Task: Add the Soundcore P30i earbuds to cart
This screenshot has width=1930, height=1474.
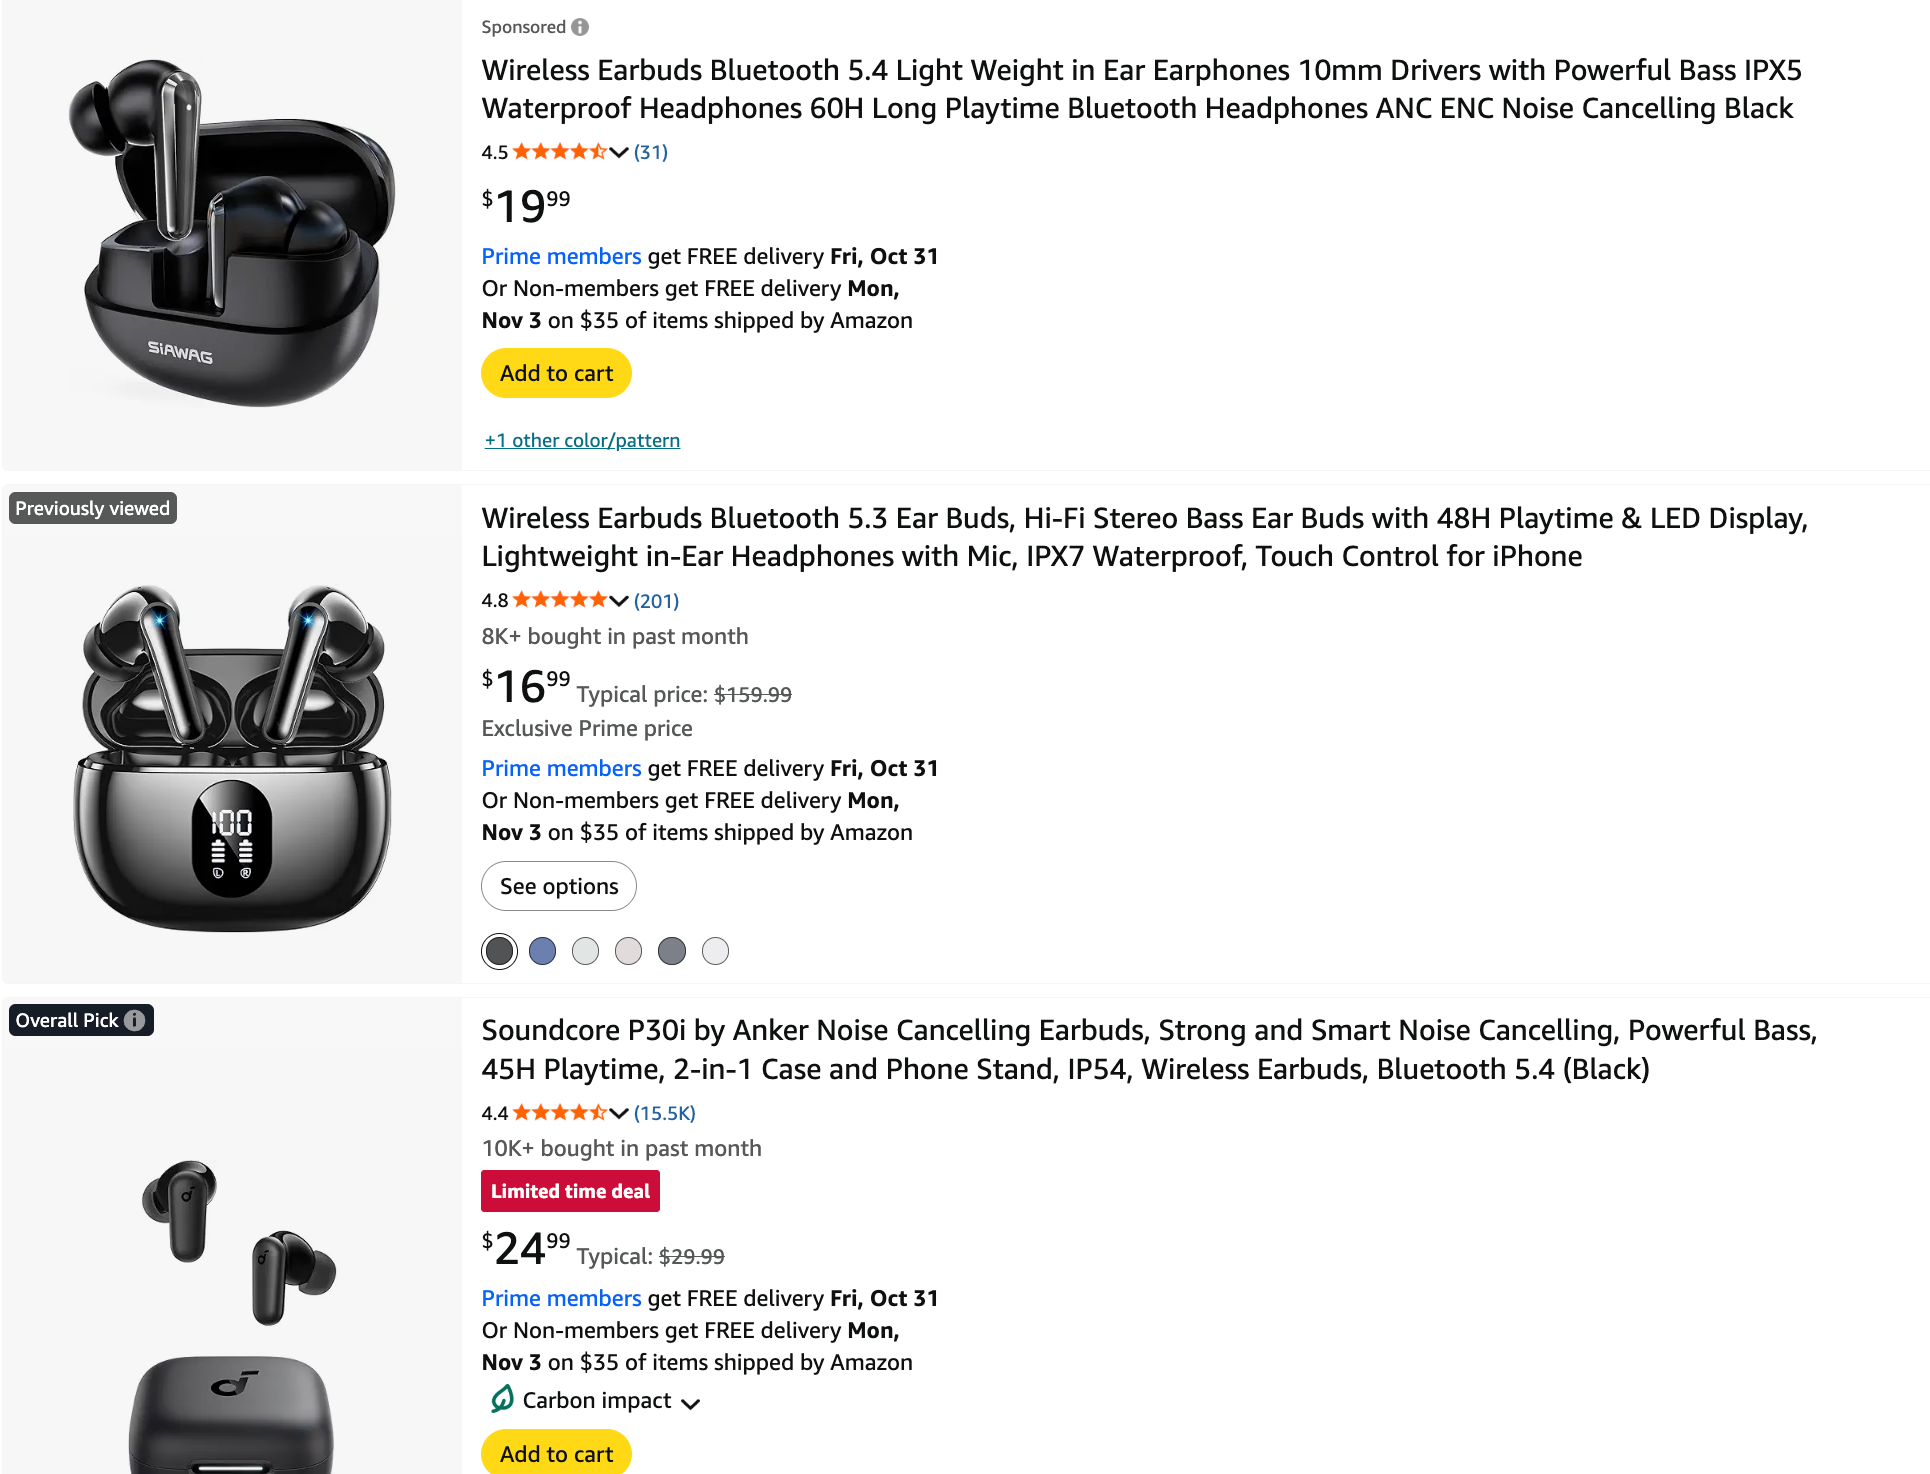Action: pyautogui.click(x=556, y=1453)
